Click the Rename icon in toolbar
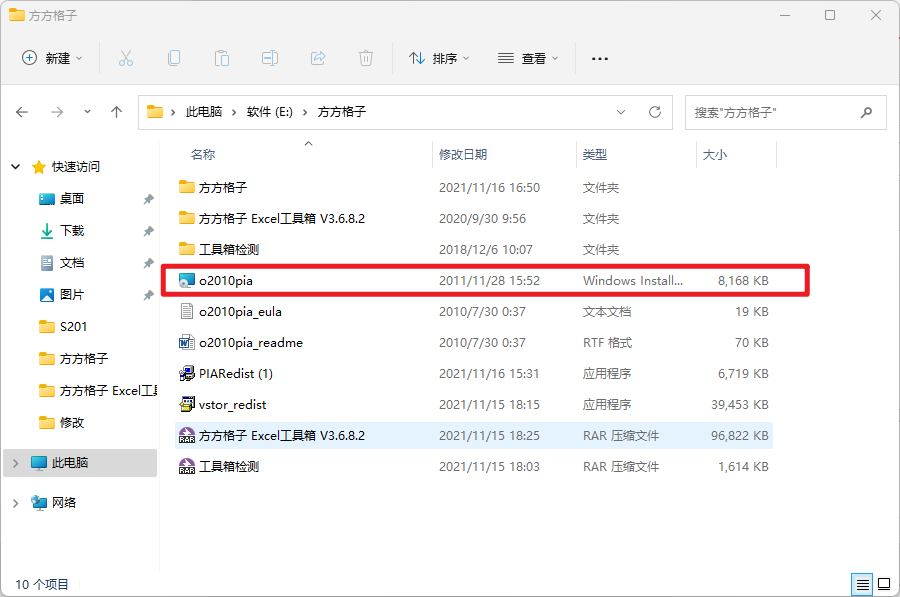Viewport: 900px width, 597px height. [x=270, y=58]
